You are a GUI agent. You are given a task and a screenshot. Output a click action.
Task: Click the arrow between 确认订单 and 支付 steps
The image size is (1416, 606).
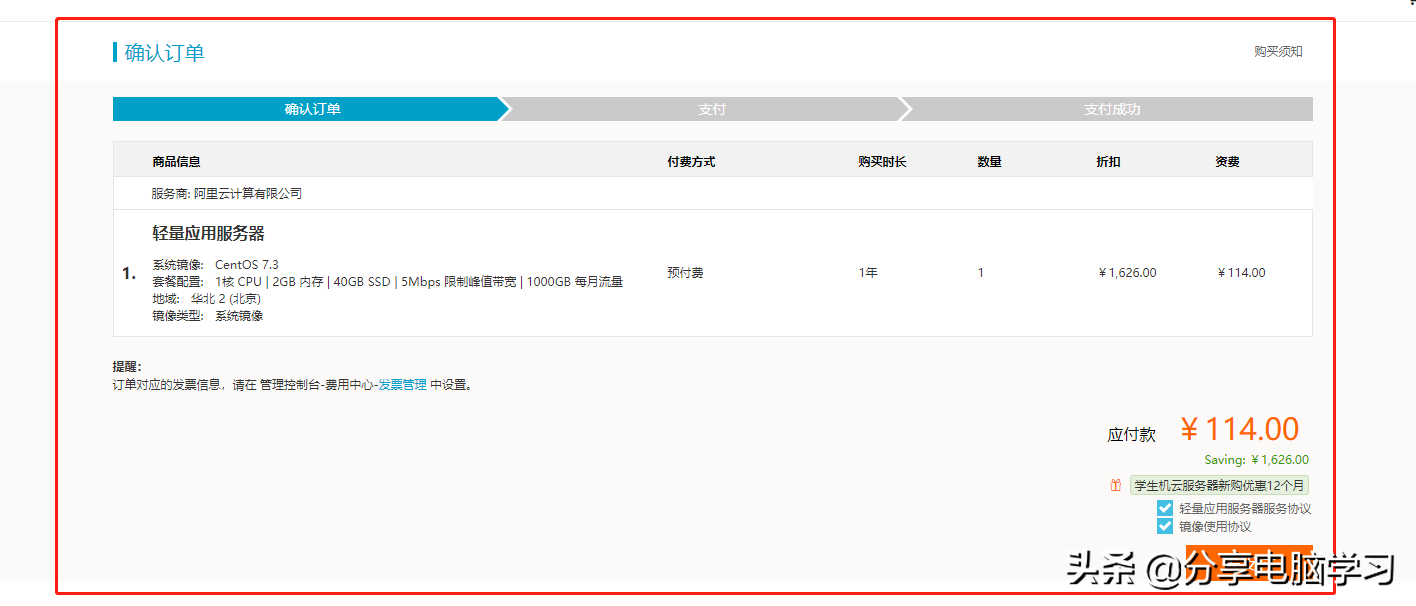[508, 108]
